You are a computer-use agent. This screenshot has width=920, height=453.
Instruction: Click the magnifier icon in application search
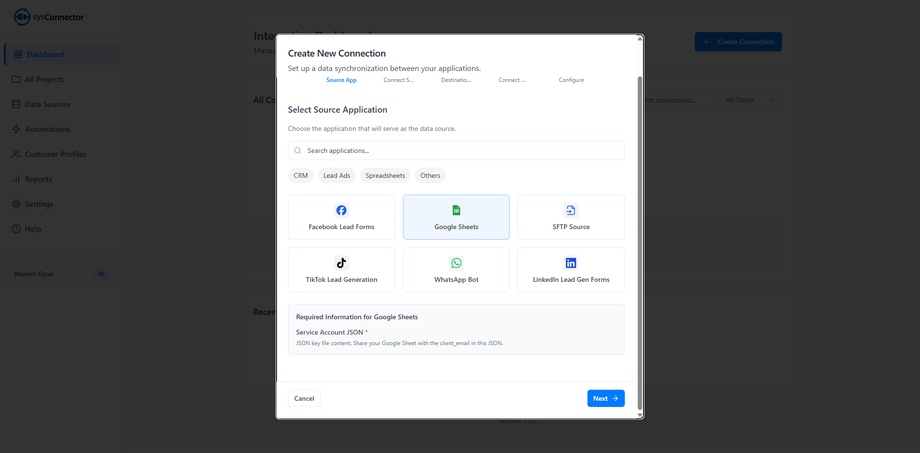coord(298,151)
